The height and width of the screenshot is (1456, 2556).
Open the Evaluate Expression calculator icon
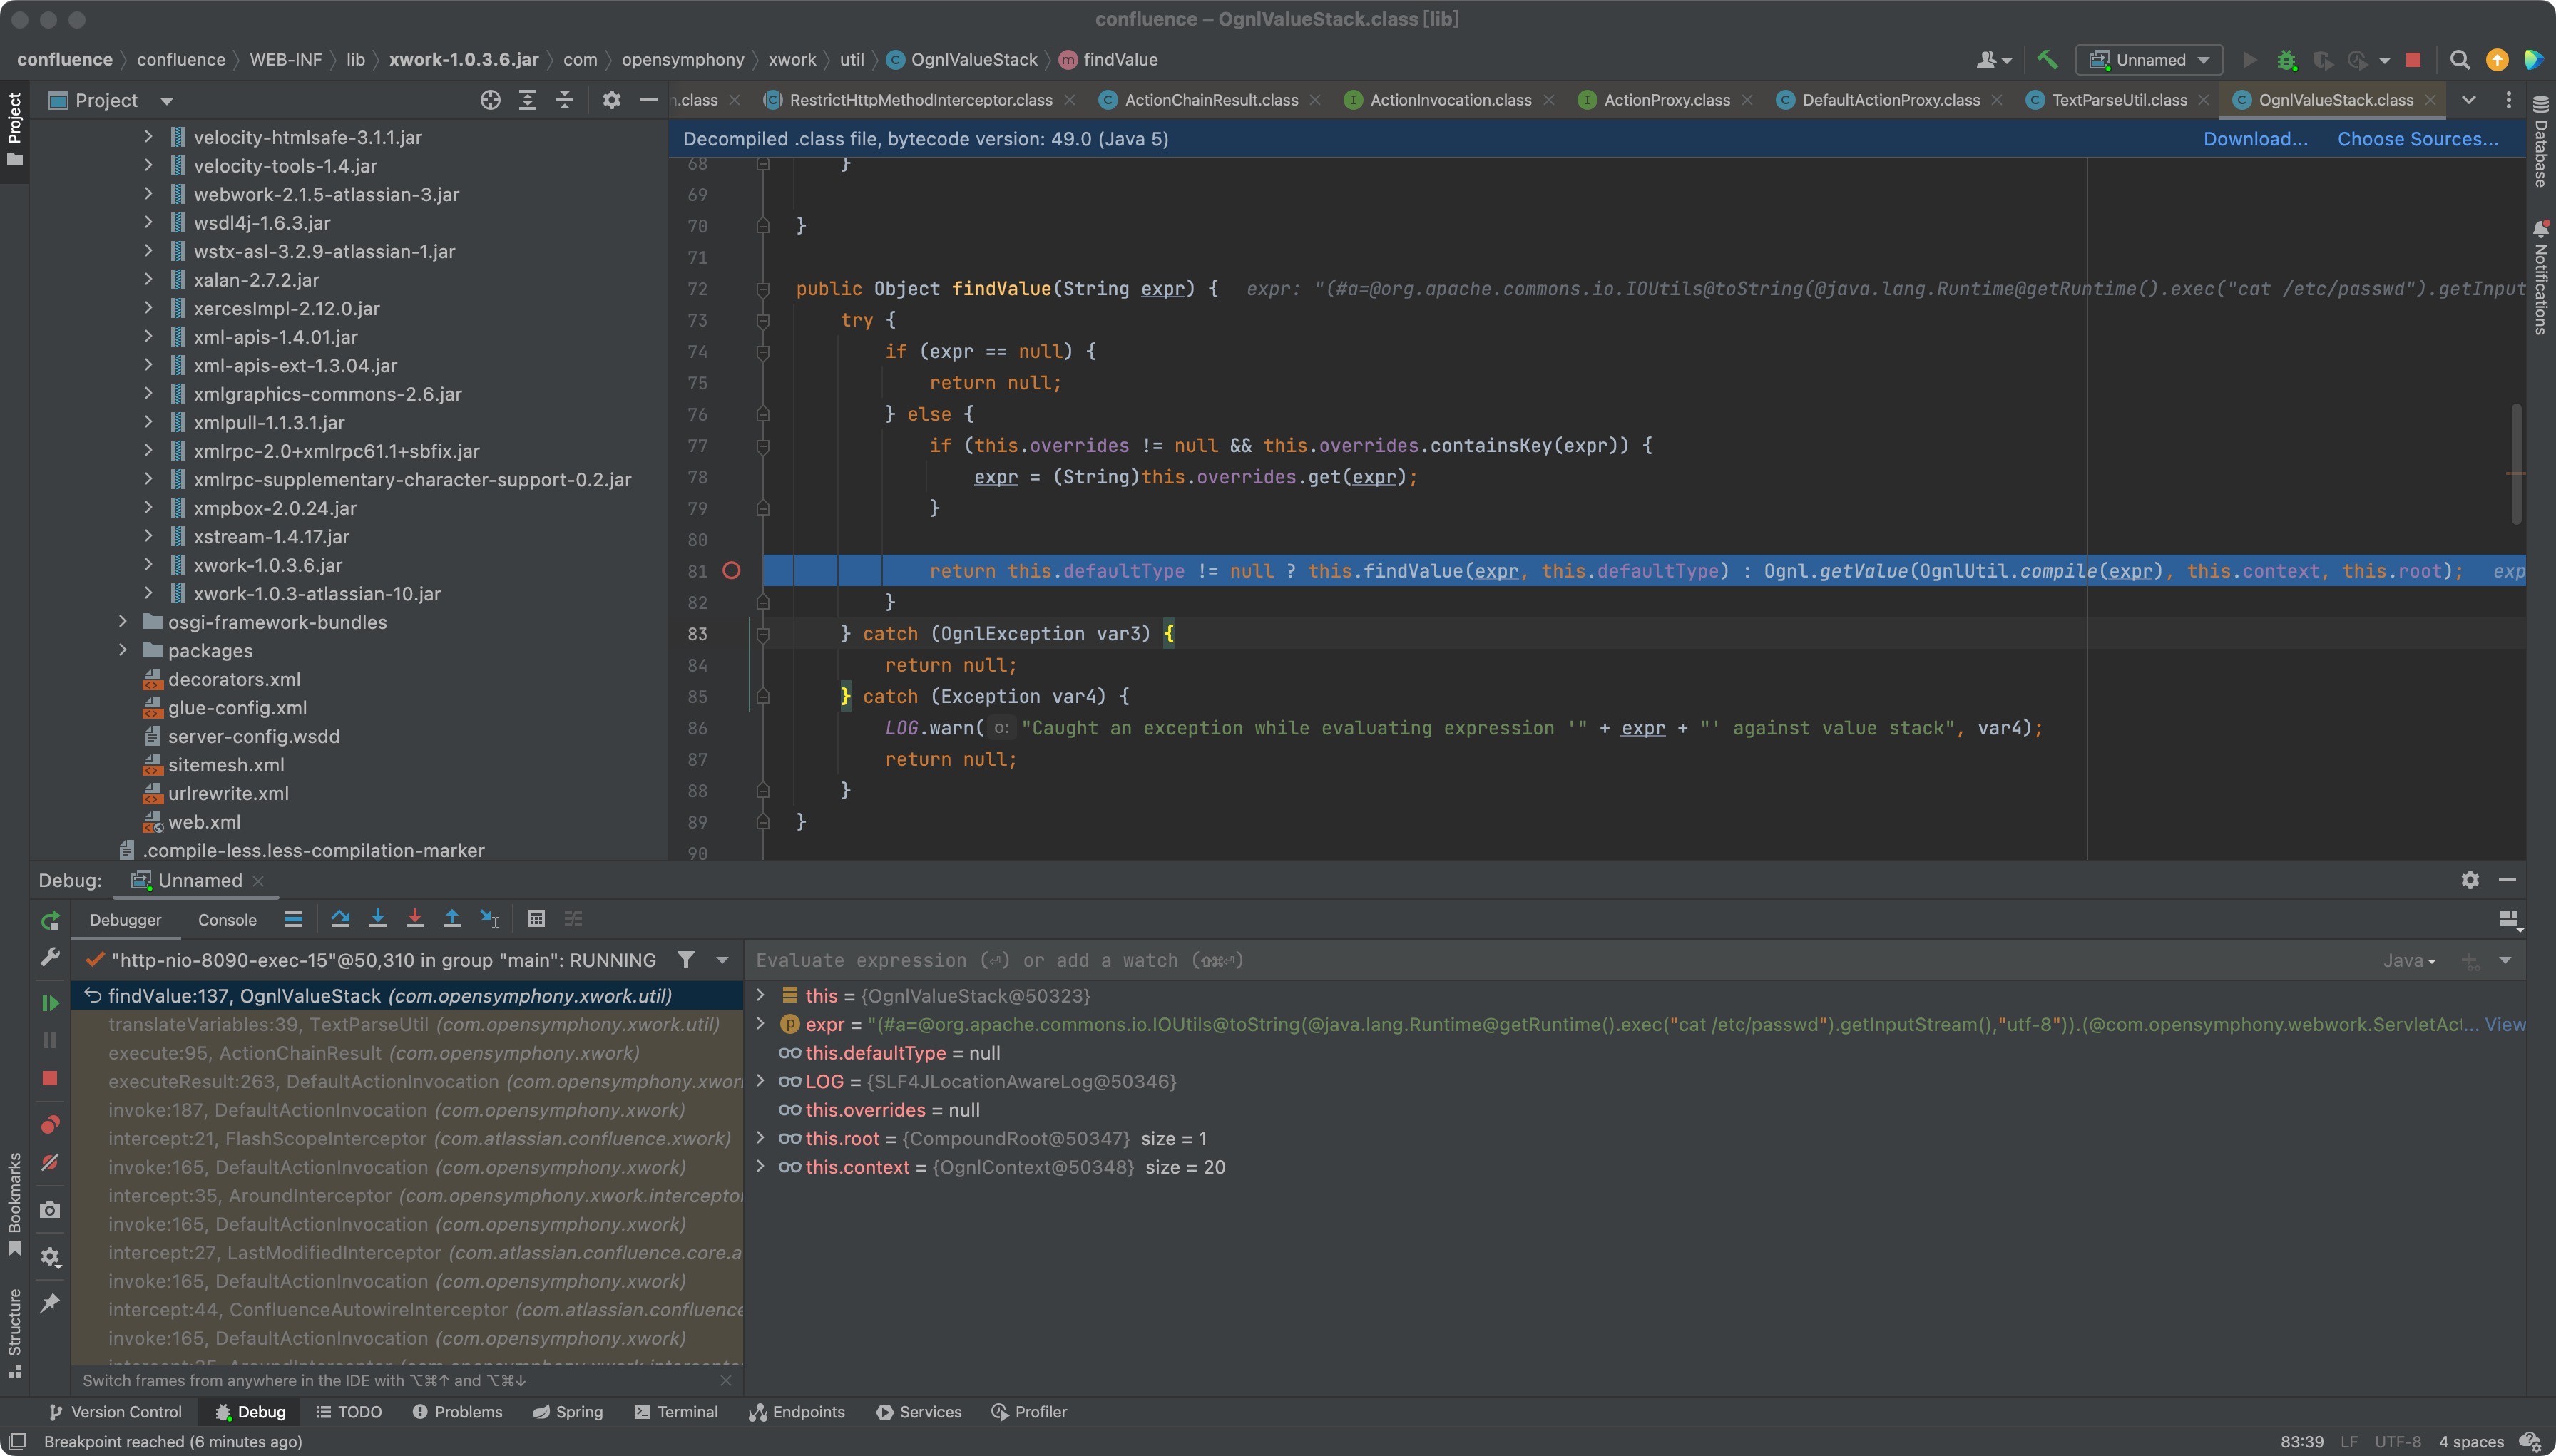click(536, 919)
